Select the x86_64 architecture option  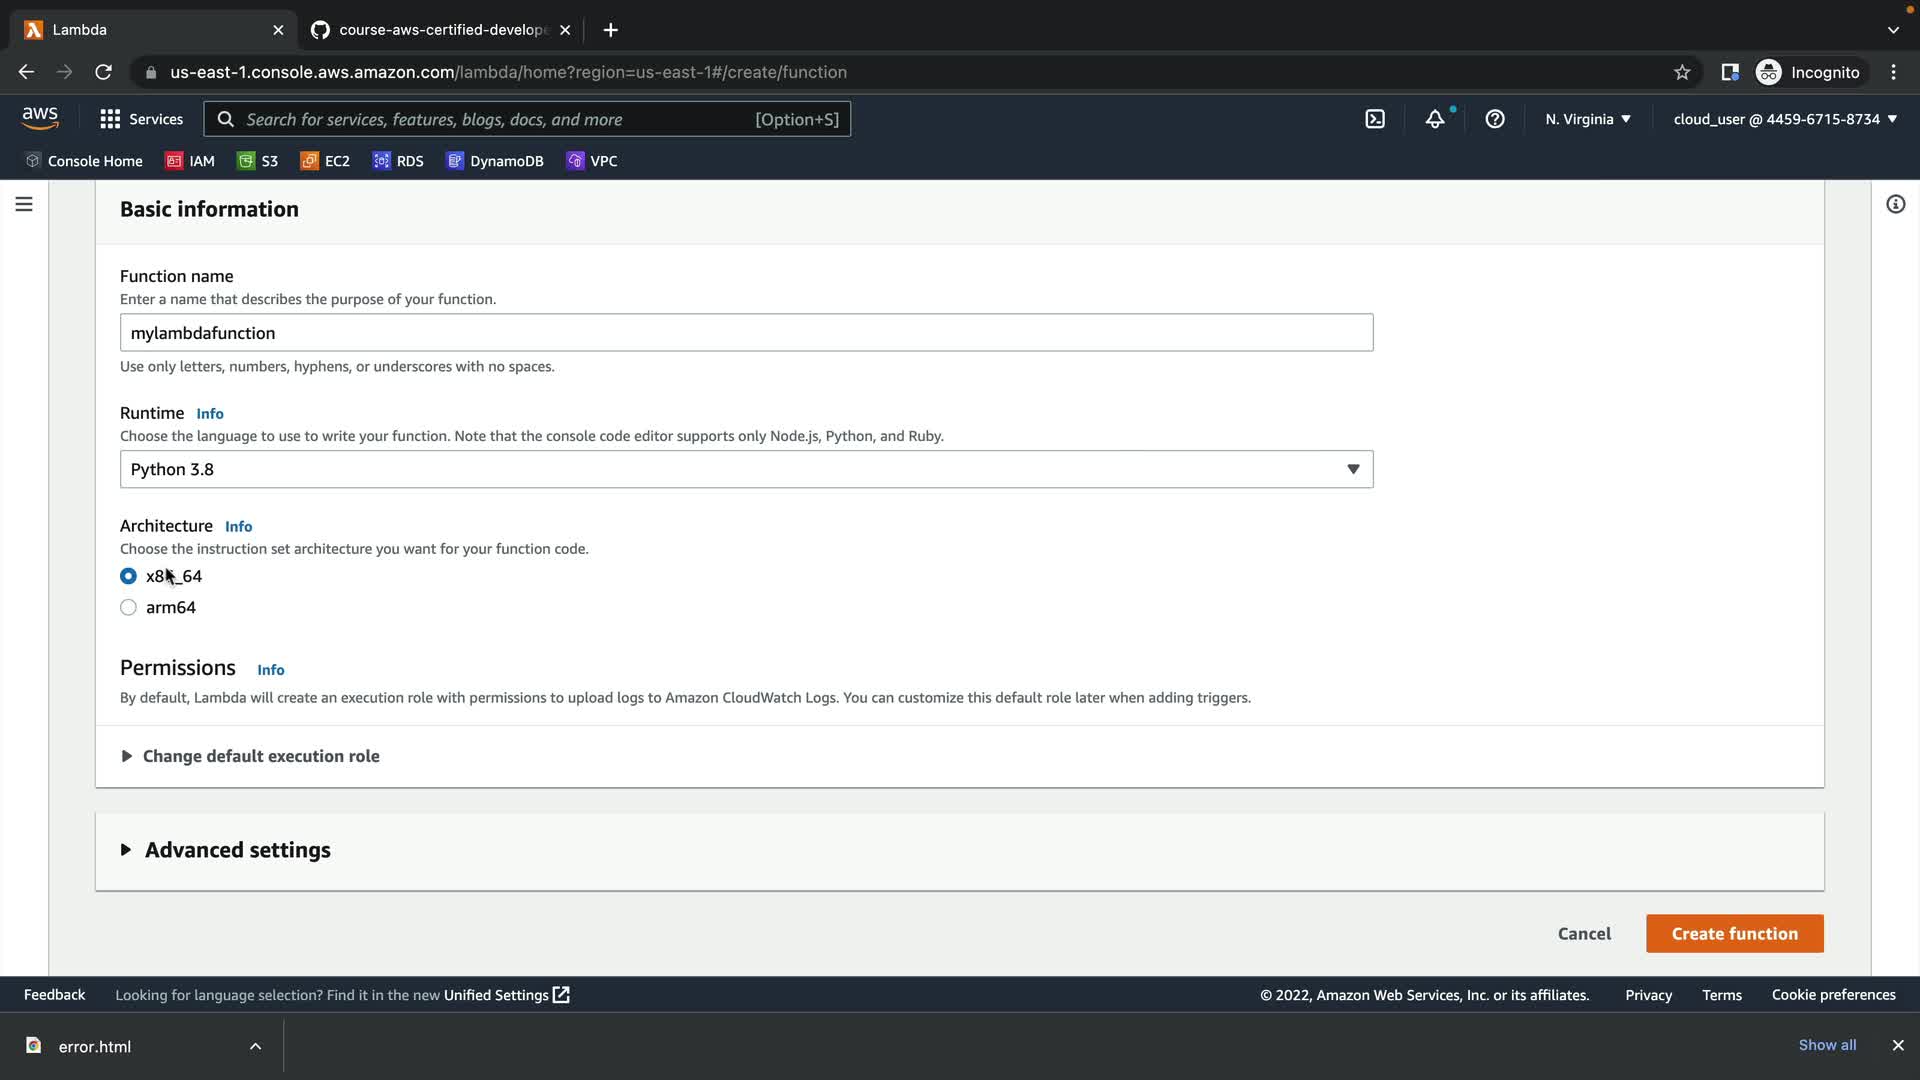[x=128, y=576]
